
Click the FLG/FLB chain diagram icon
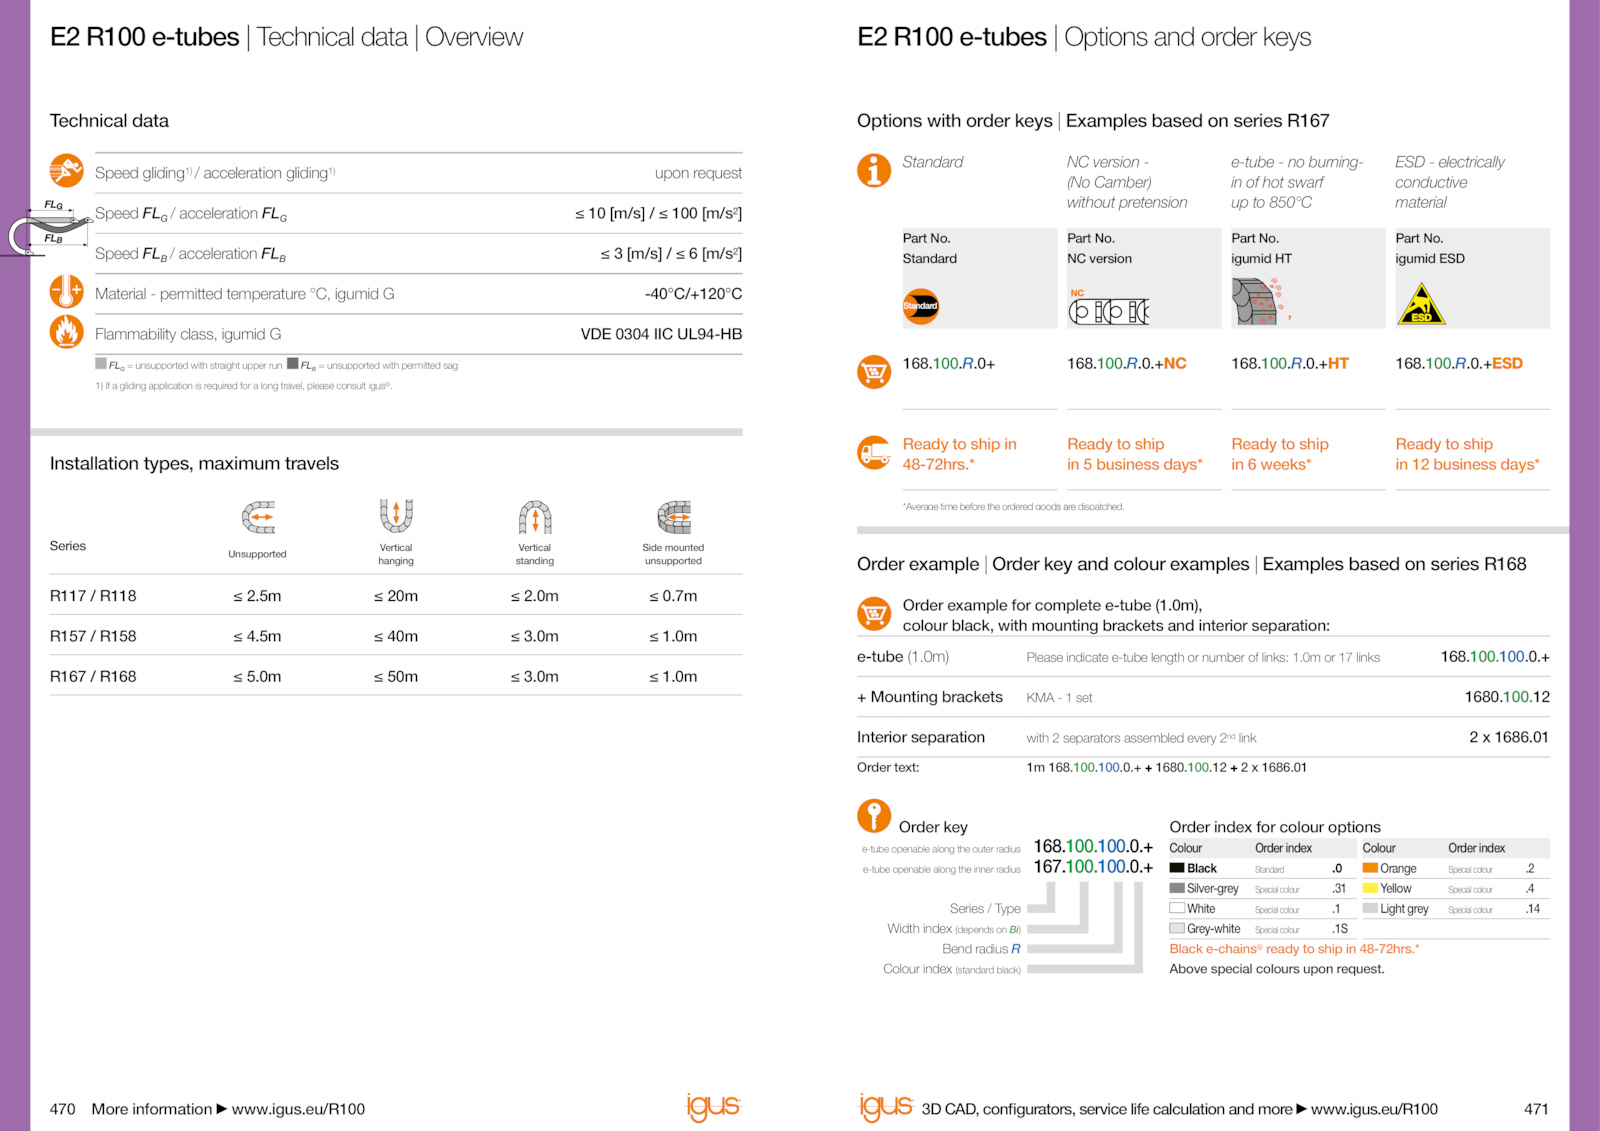tap(48, 228)
